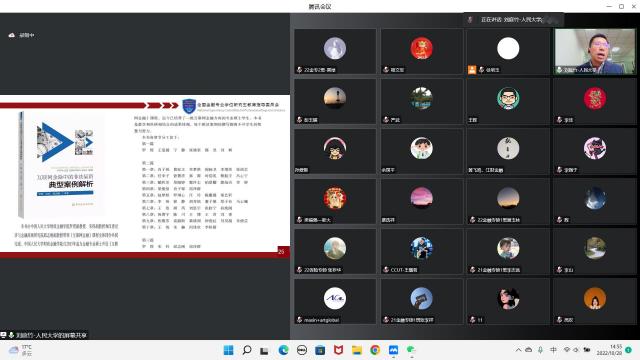Select the speaker's live video tile

coord(595,51)
